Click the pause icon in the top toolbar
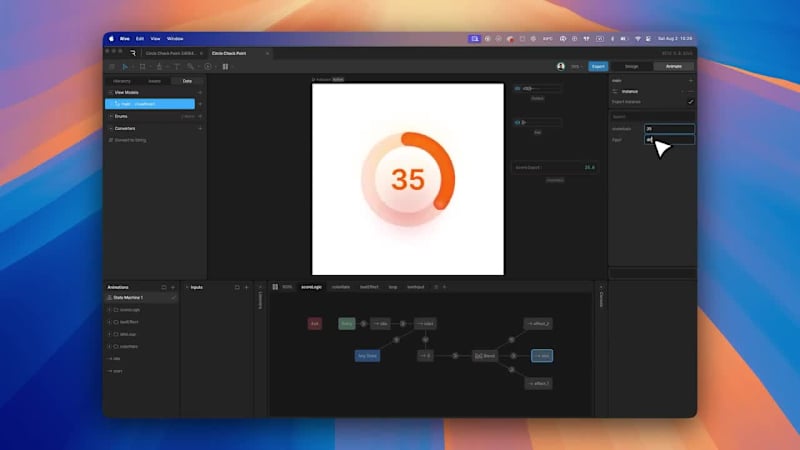Screen dimensions: 800x450 tap(225, 66)
